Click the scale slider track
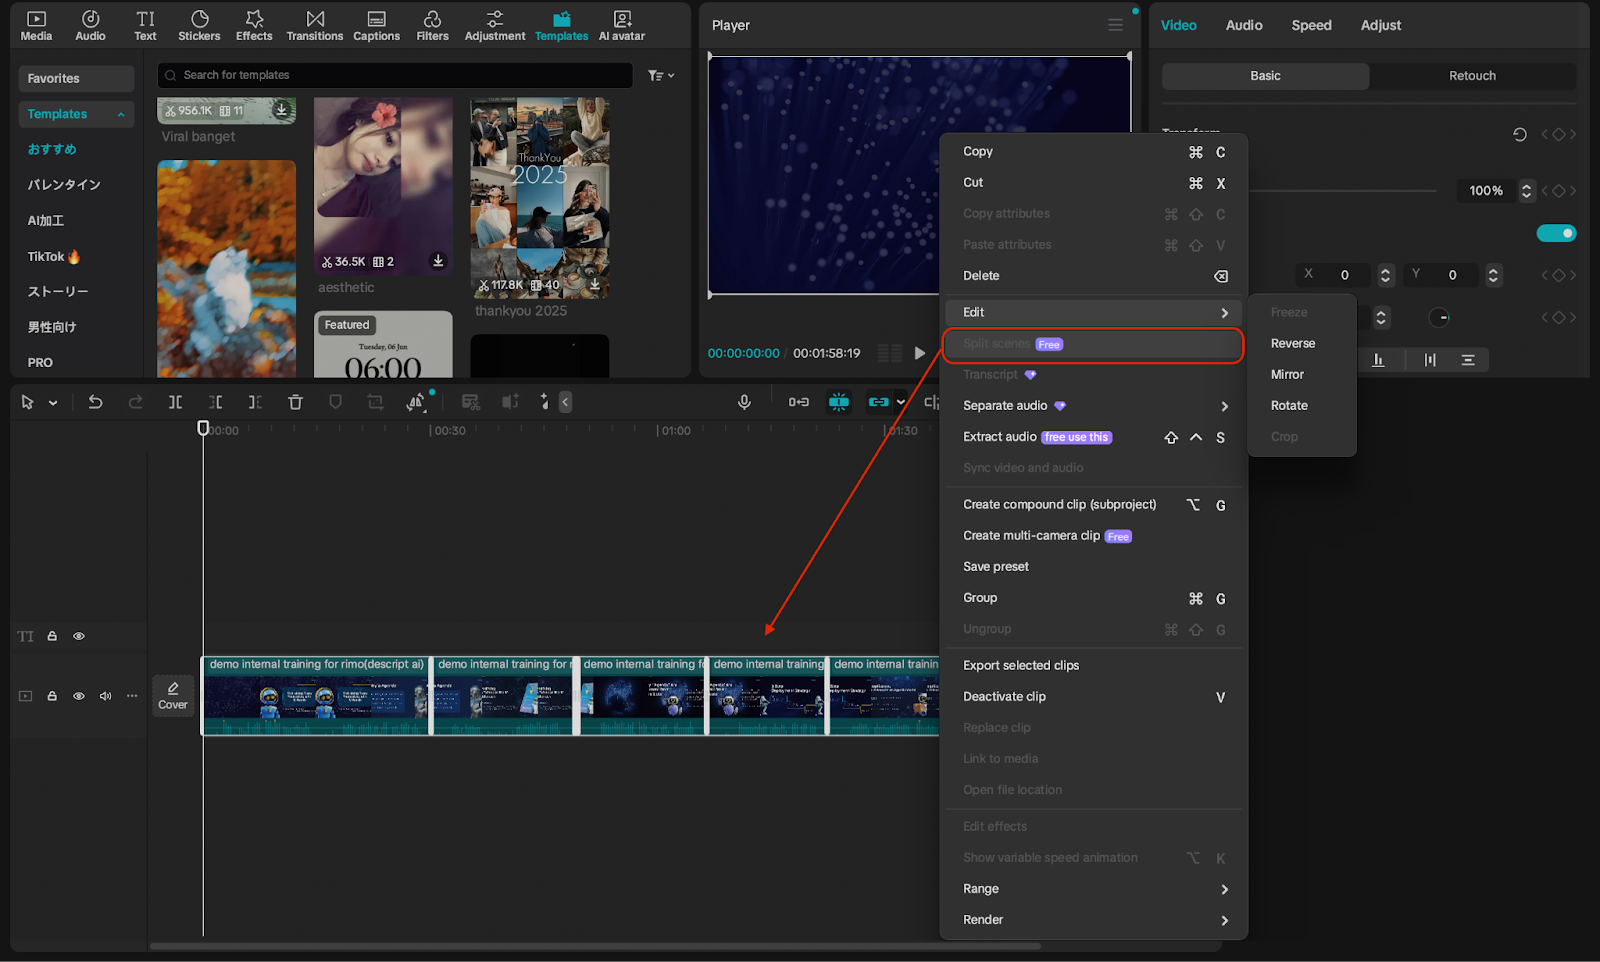 [x=1340, y=190]
